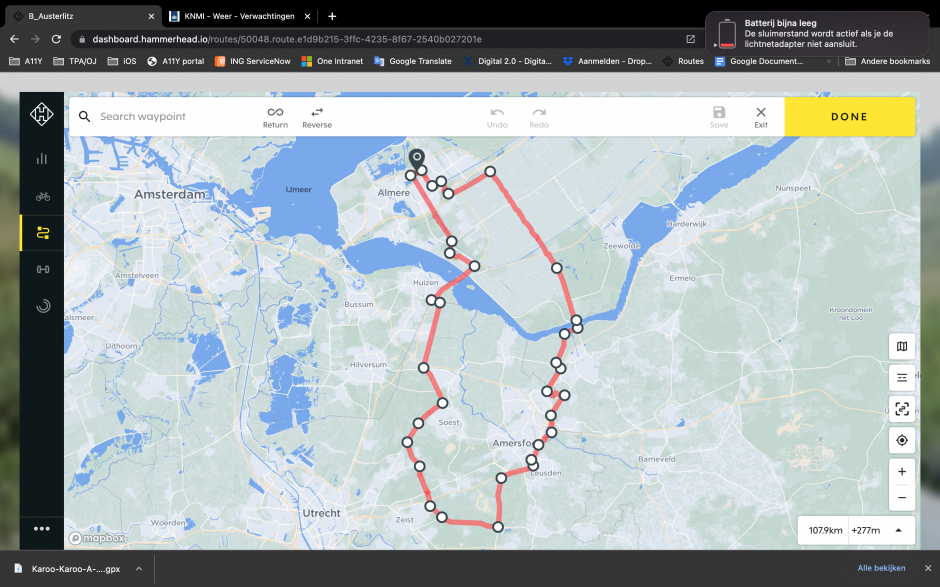Click the +277m elevation readout
This screenshot has width=940, height=587.
(x=866, y=530)
